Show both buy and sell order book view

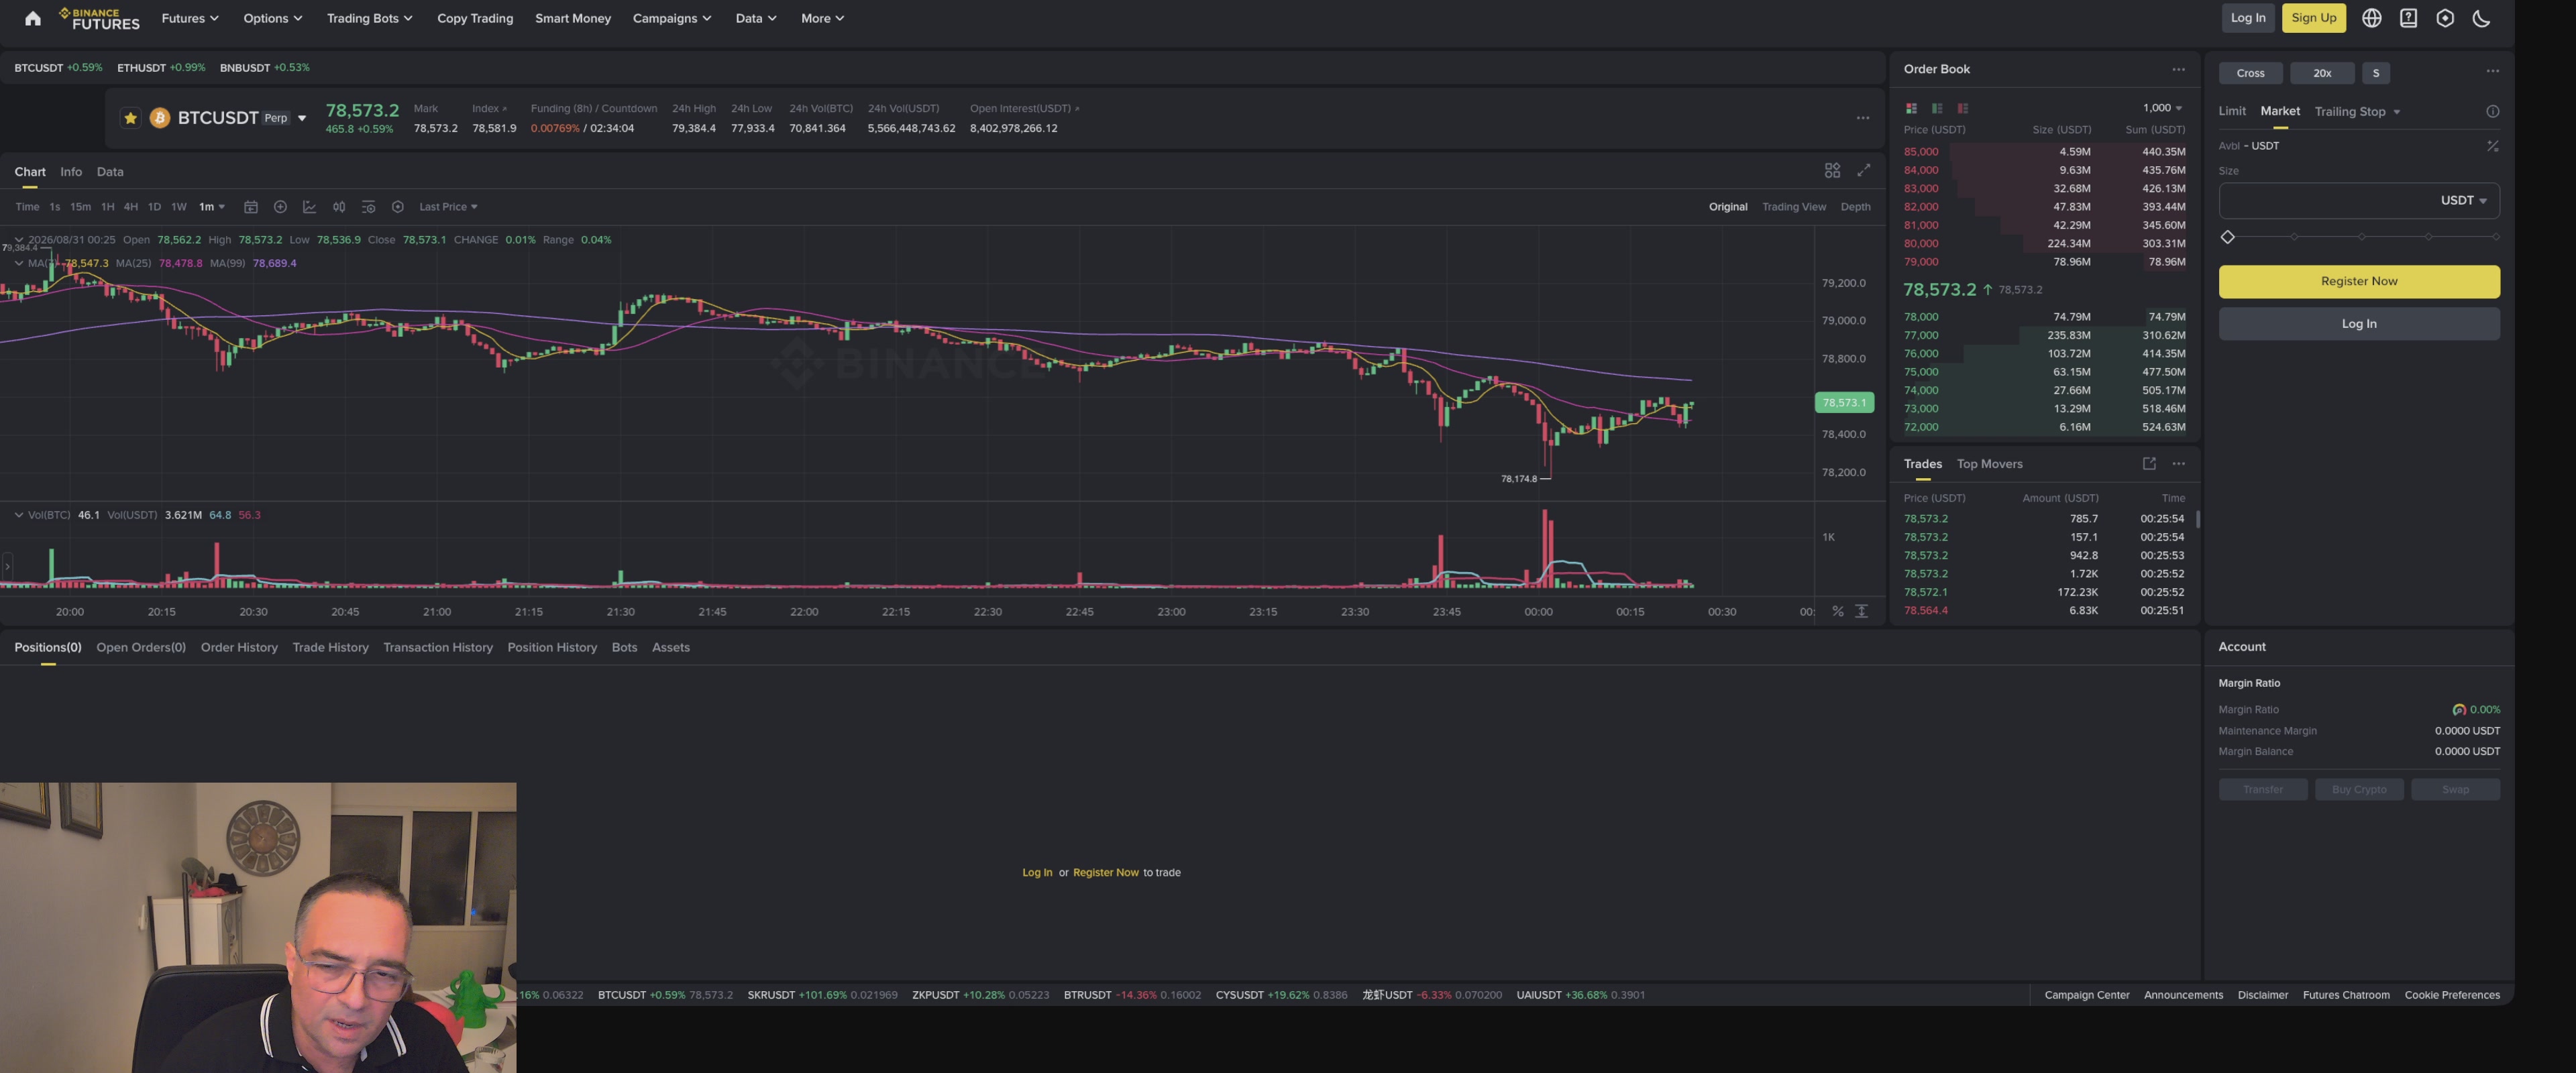pyautogui.click(x=1911, y=108)
